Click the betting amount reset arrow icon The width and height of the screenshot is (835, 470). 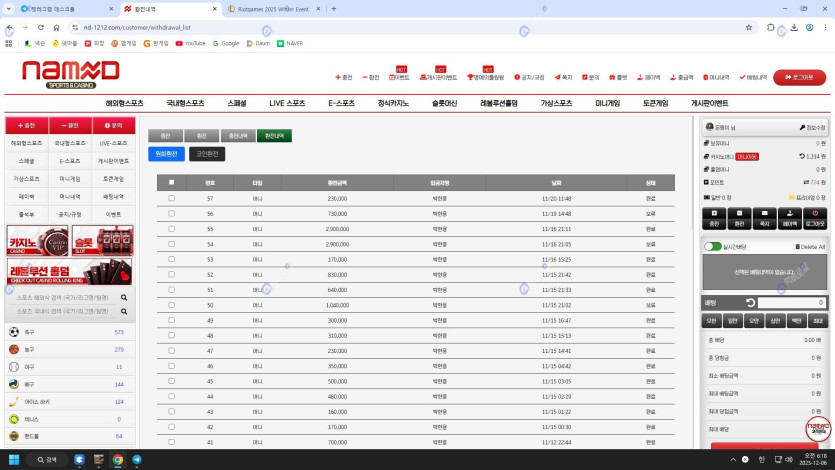(751, 302)
